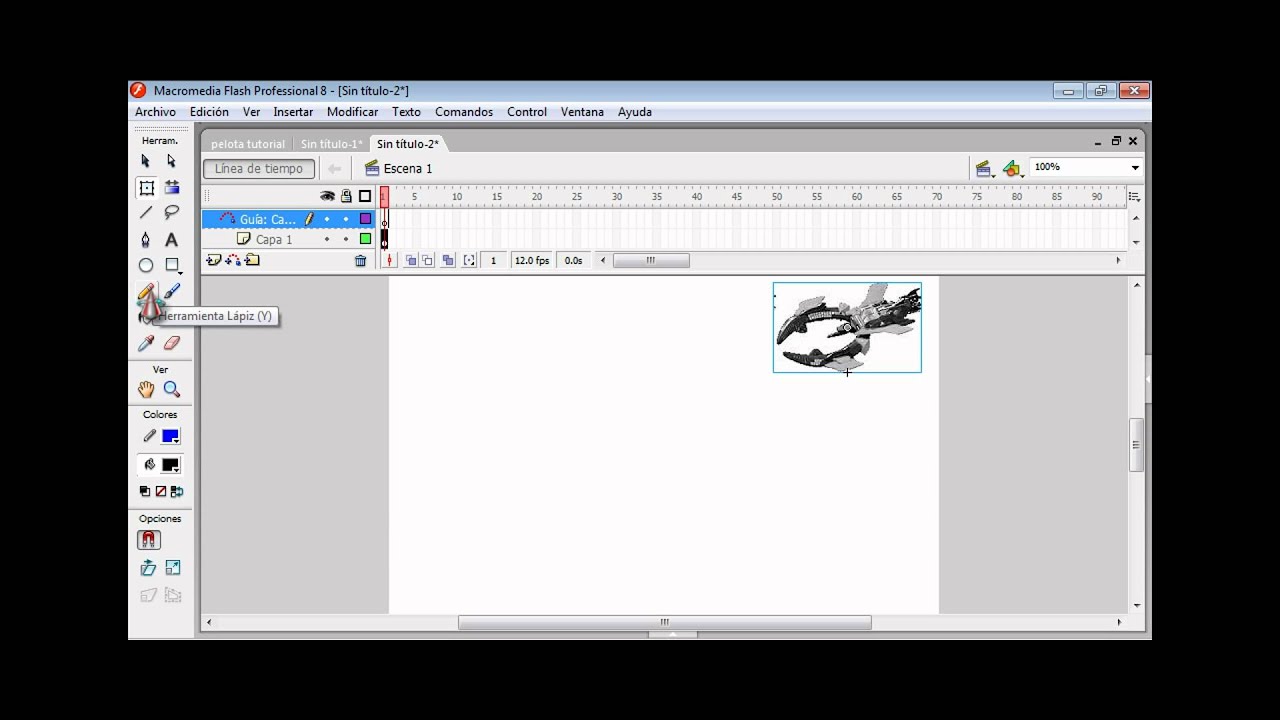Select the Text tool
Viewport: 1280px width, 720px height.
coord(171,239)
